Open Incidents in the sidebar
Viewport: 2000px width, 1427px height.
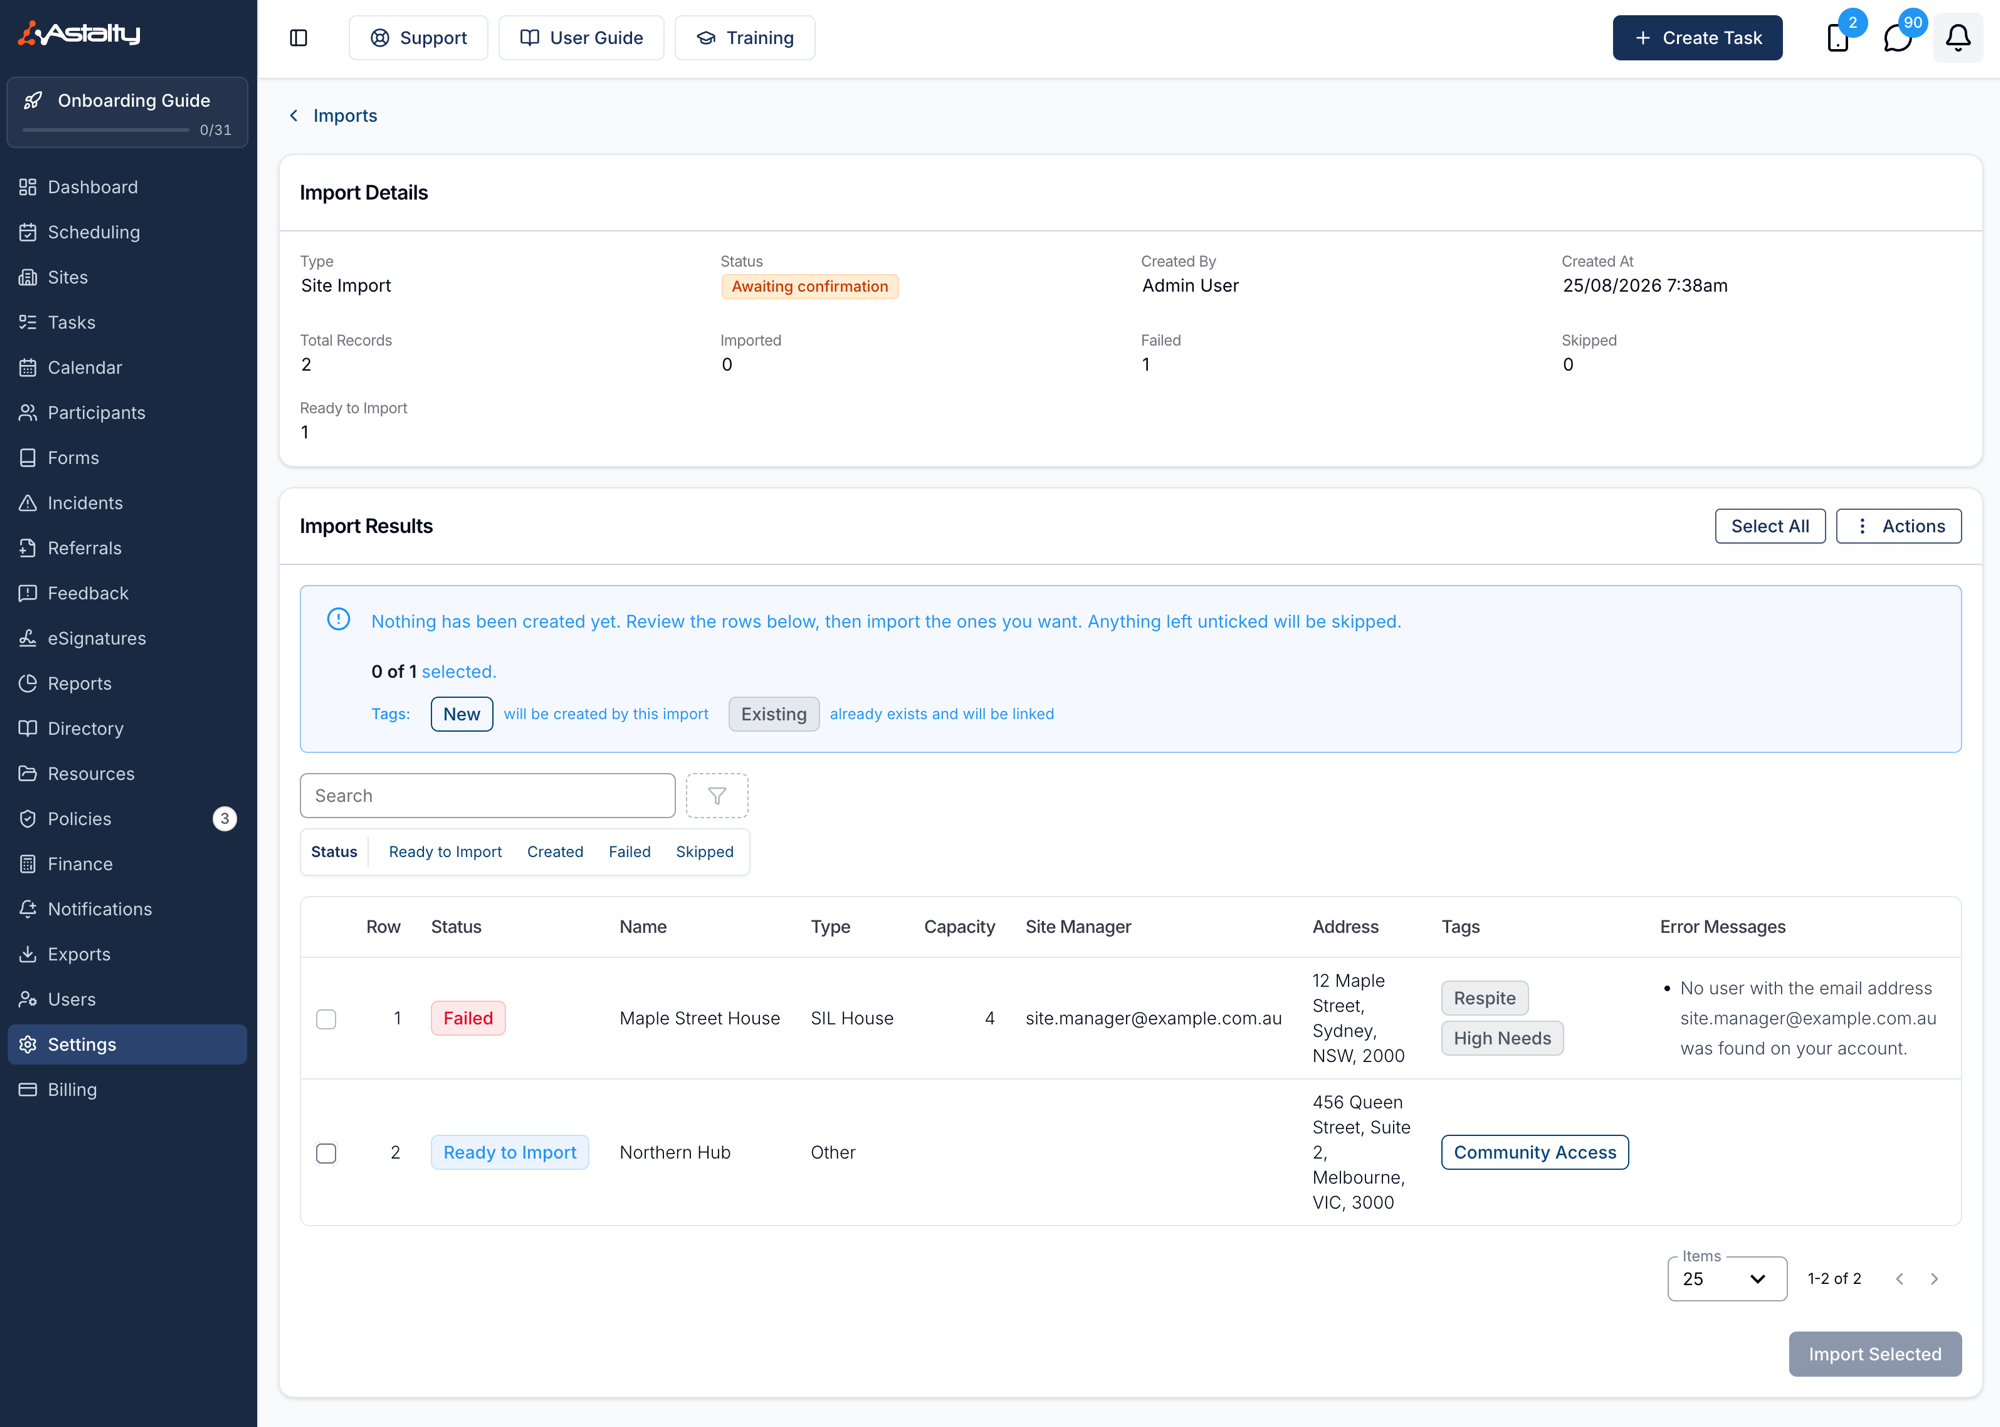click(x=127, y=502)
